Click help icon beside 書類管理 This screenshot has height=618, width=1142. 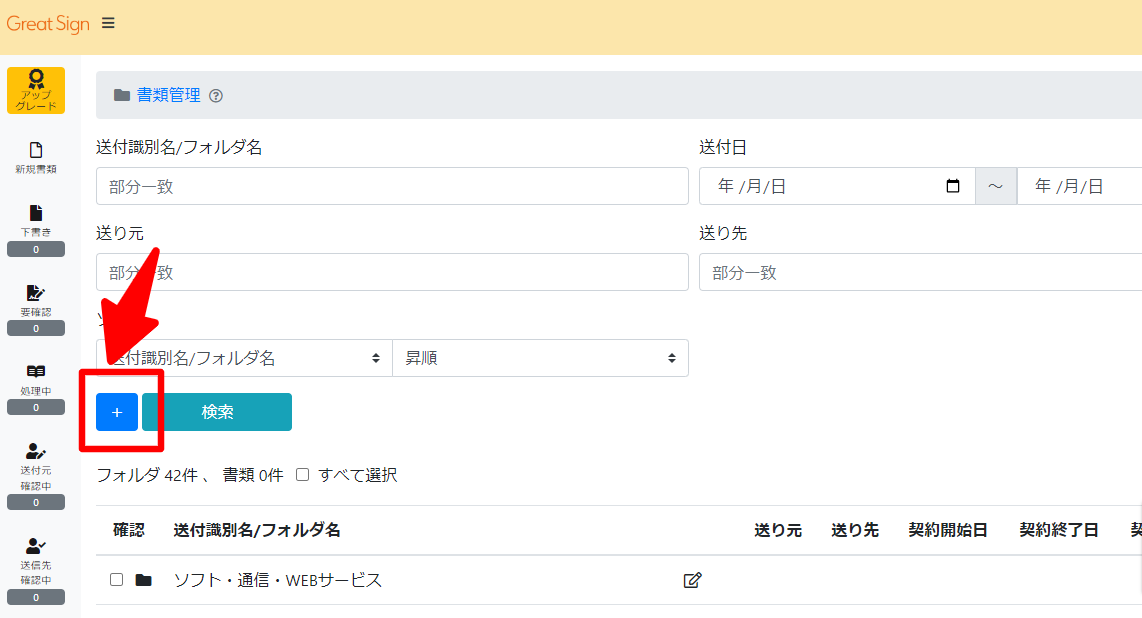216,96
